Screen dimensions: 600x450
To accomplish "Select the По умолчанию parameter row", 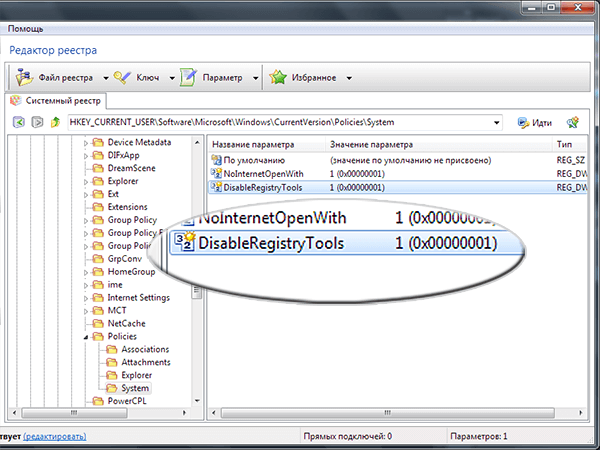I will (x=397, y=160).
